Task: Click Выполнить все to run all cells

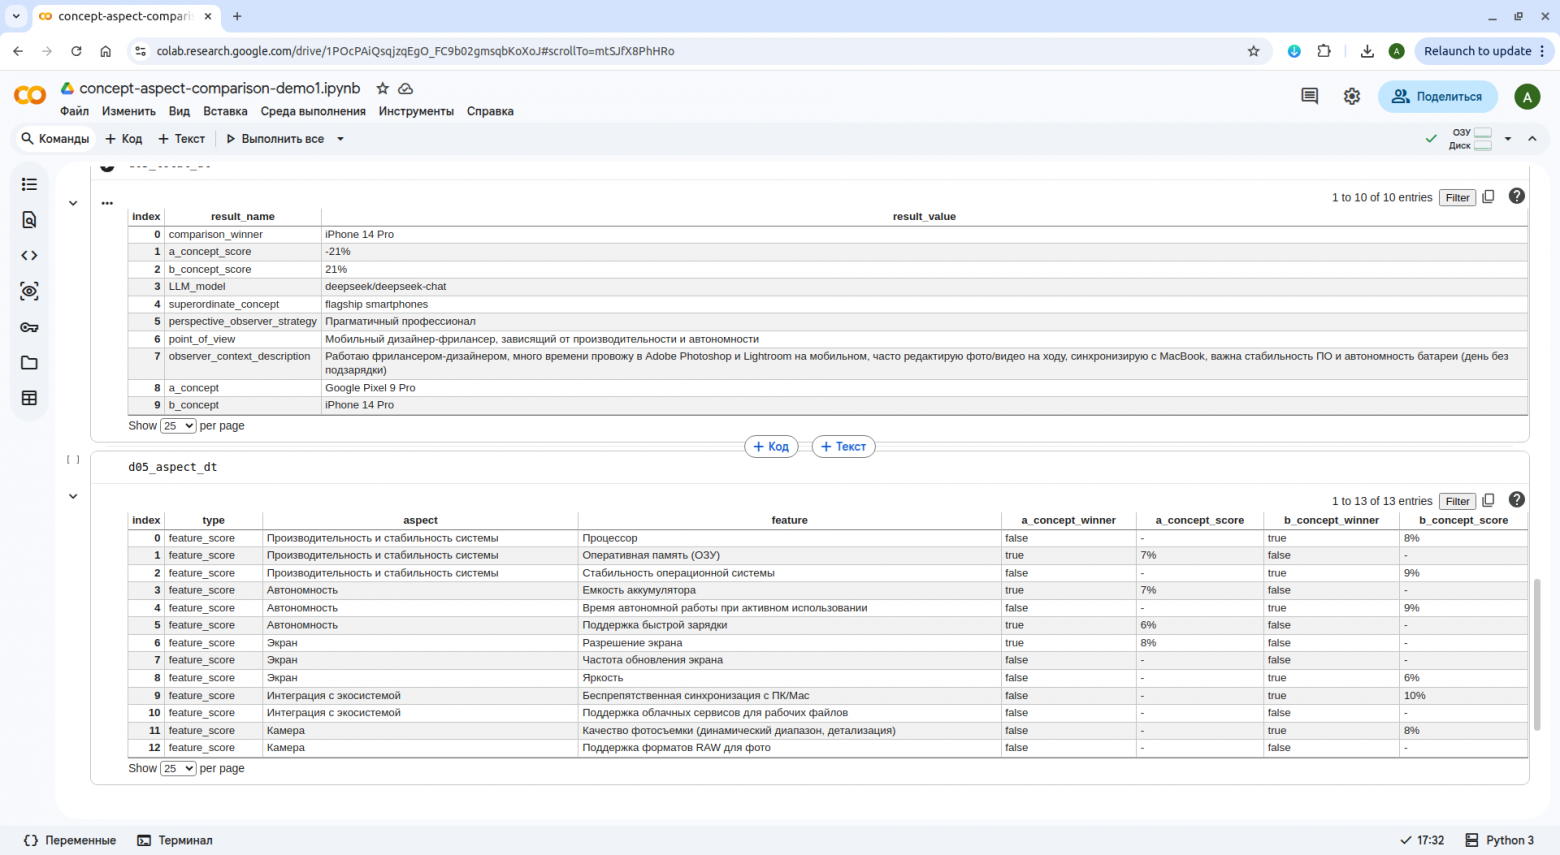Action: 275,139
